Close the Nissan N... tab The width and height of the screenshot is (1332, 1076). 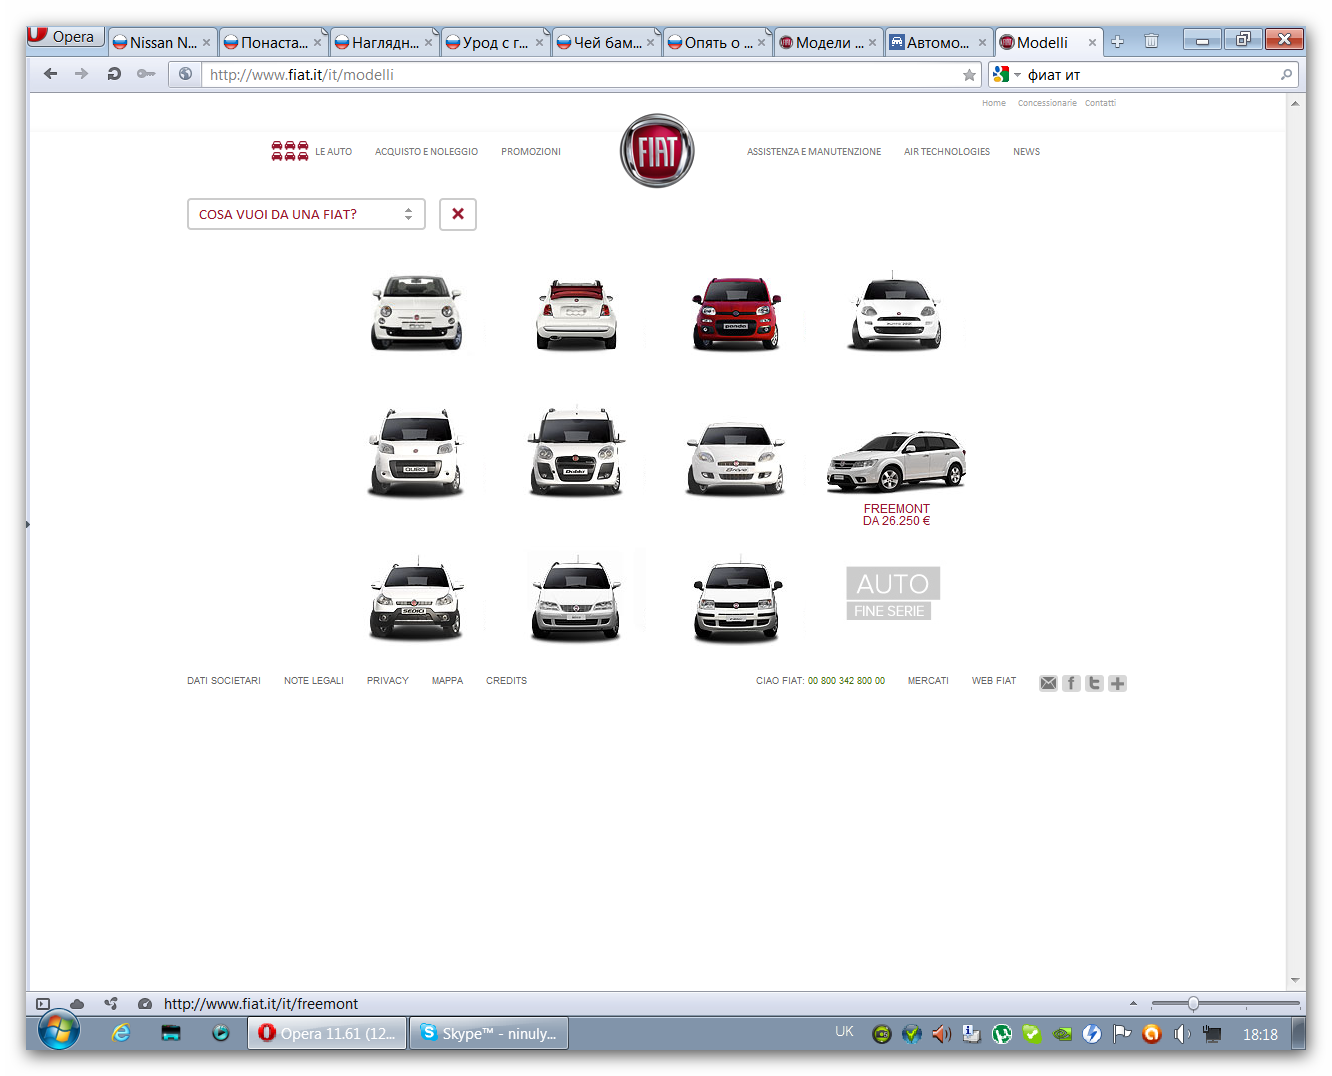(x=206, y=42)
